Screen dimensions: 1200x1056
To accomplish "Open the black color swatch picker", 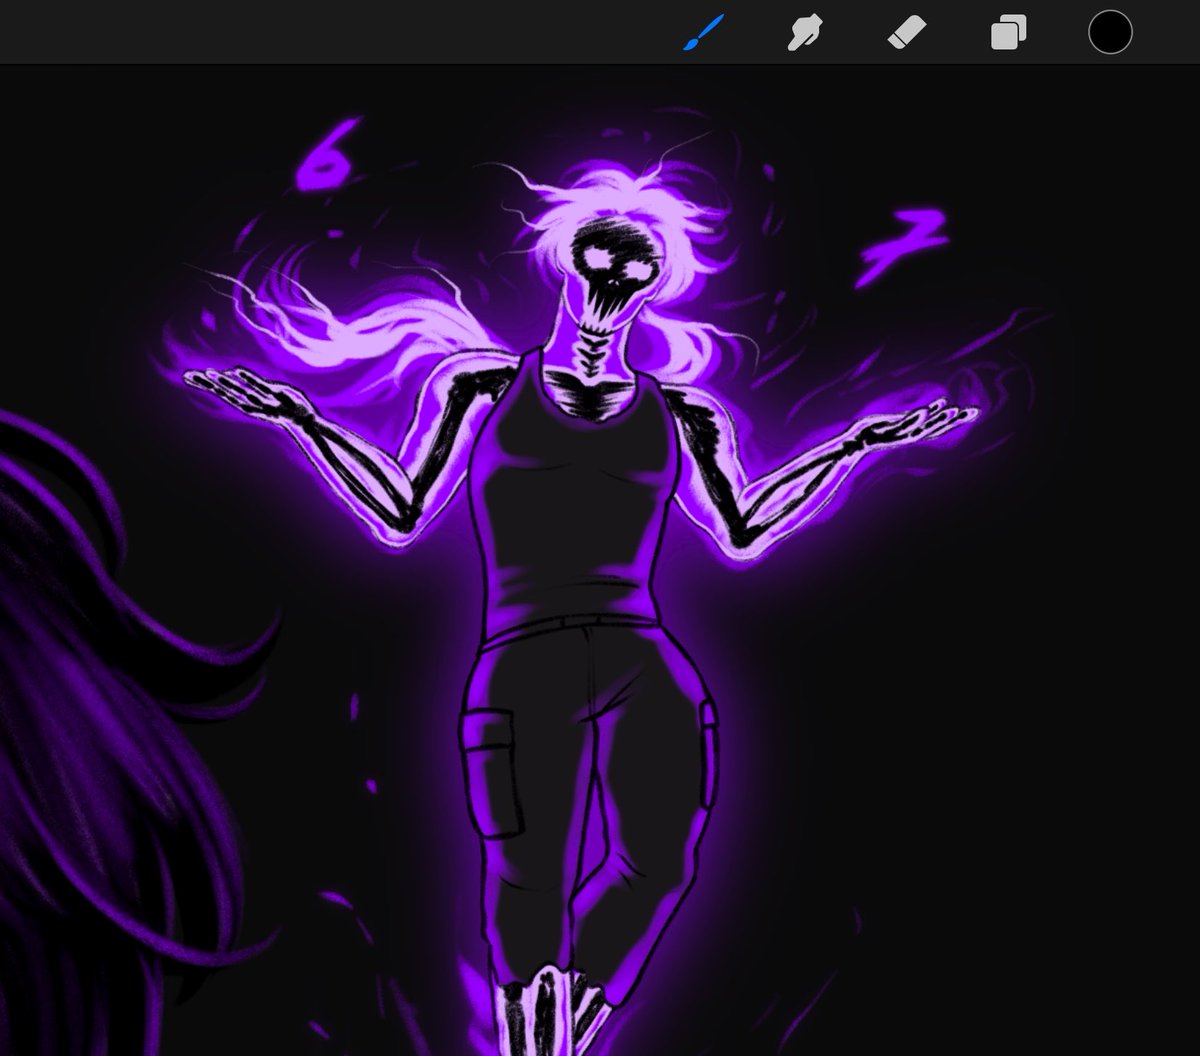I will click(x=1110, y=33).
